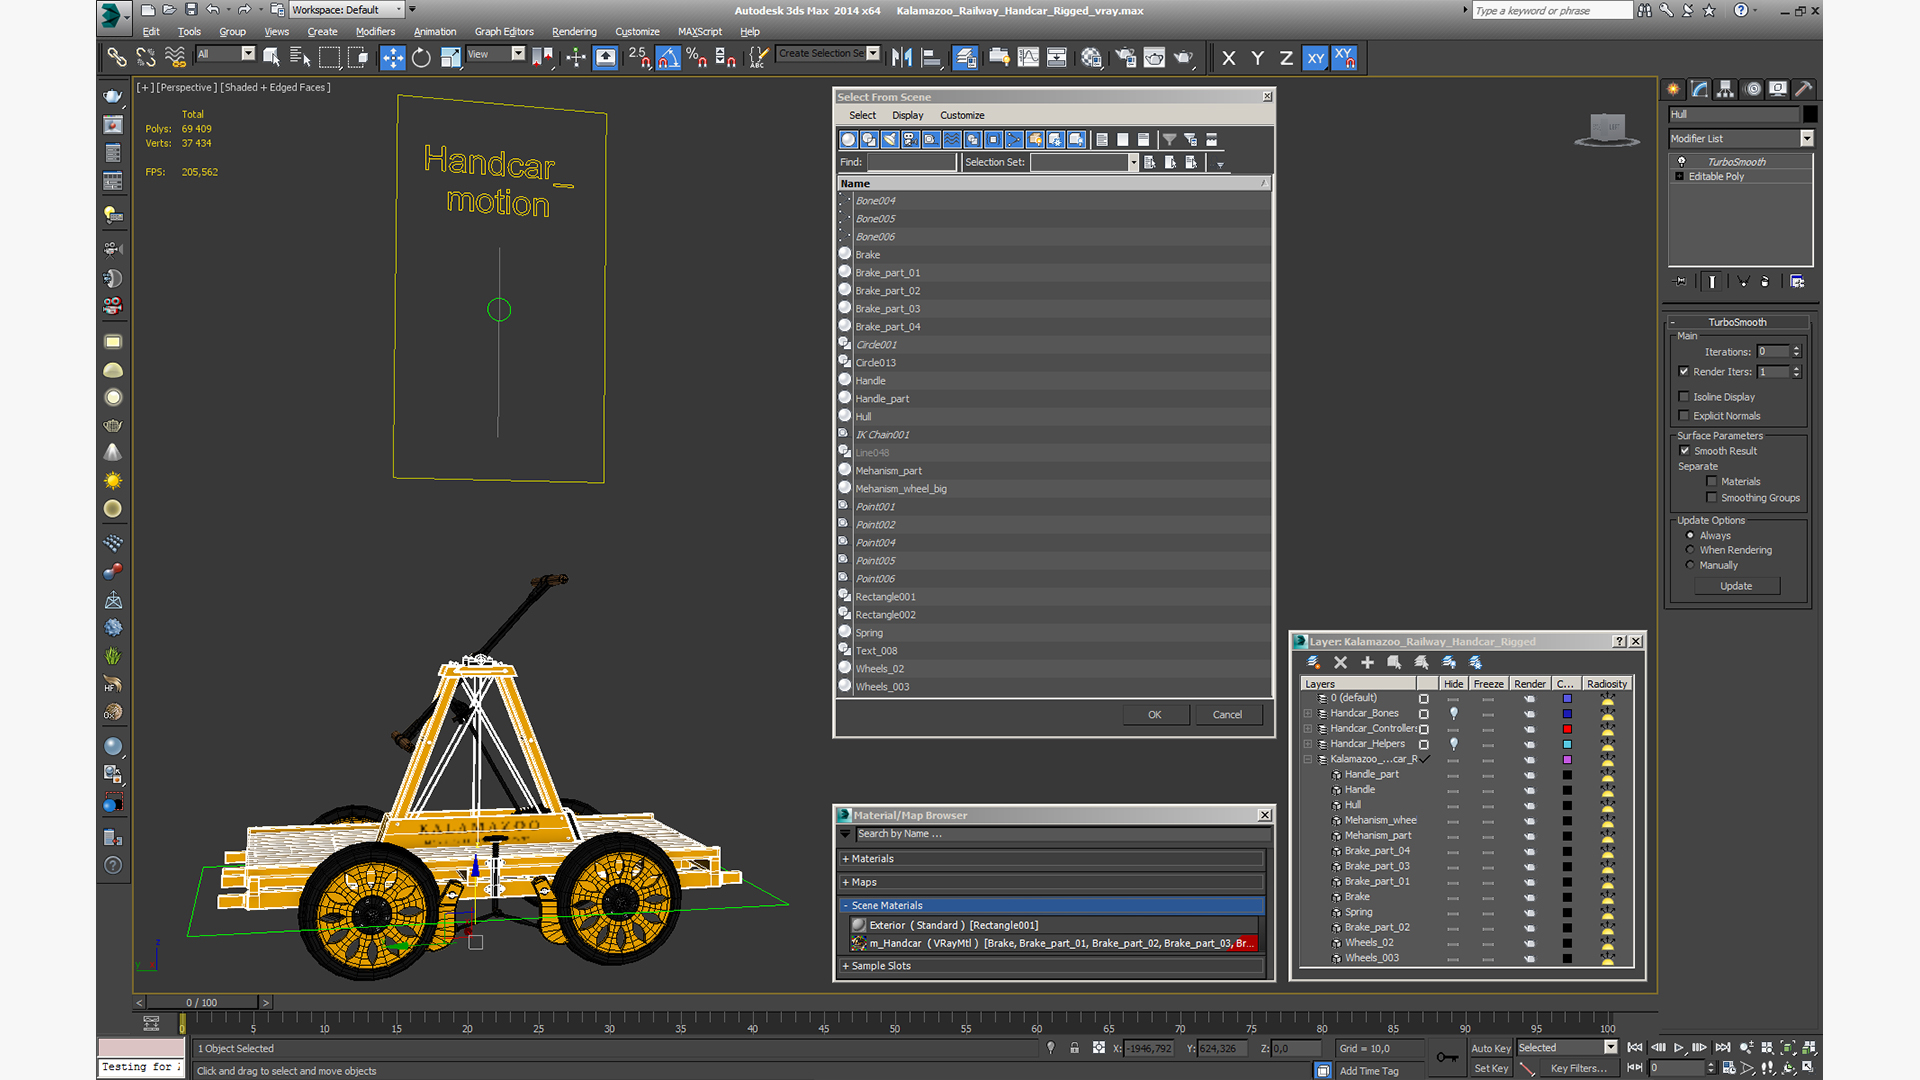Click the Selection Lock padlock icon
The image size is (1920, 1080).
click(x=1074, y=1048)
